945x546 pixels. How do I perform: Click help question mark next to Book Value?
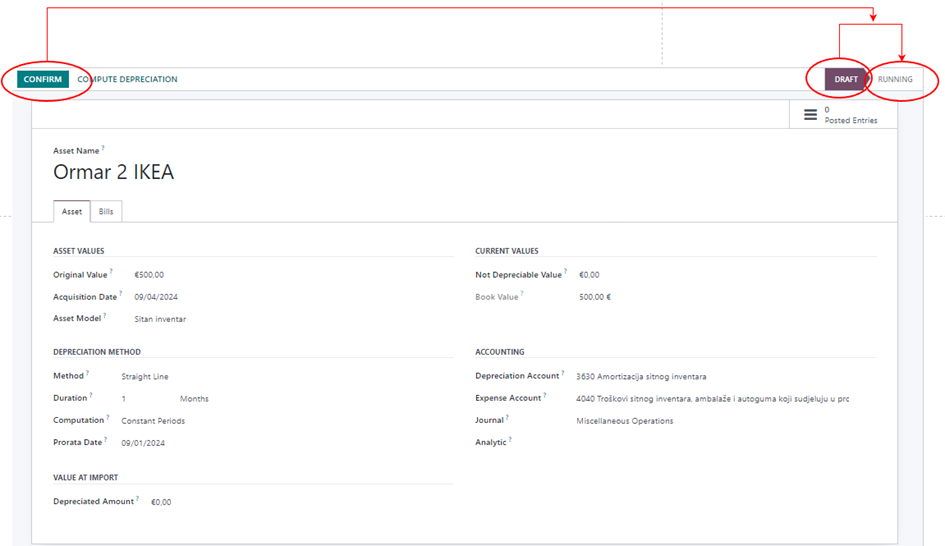[x=522, y=294]
